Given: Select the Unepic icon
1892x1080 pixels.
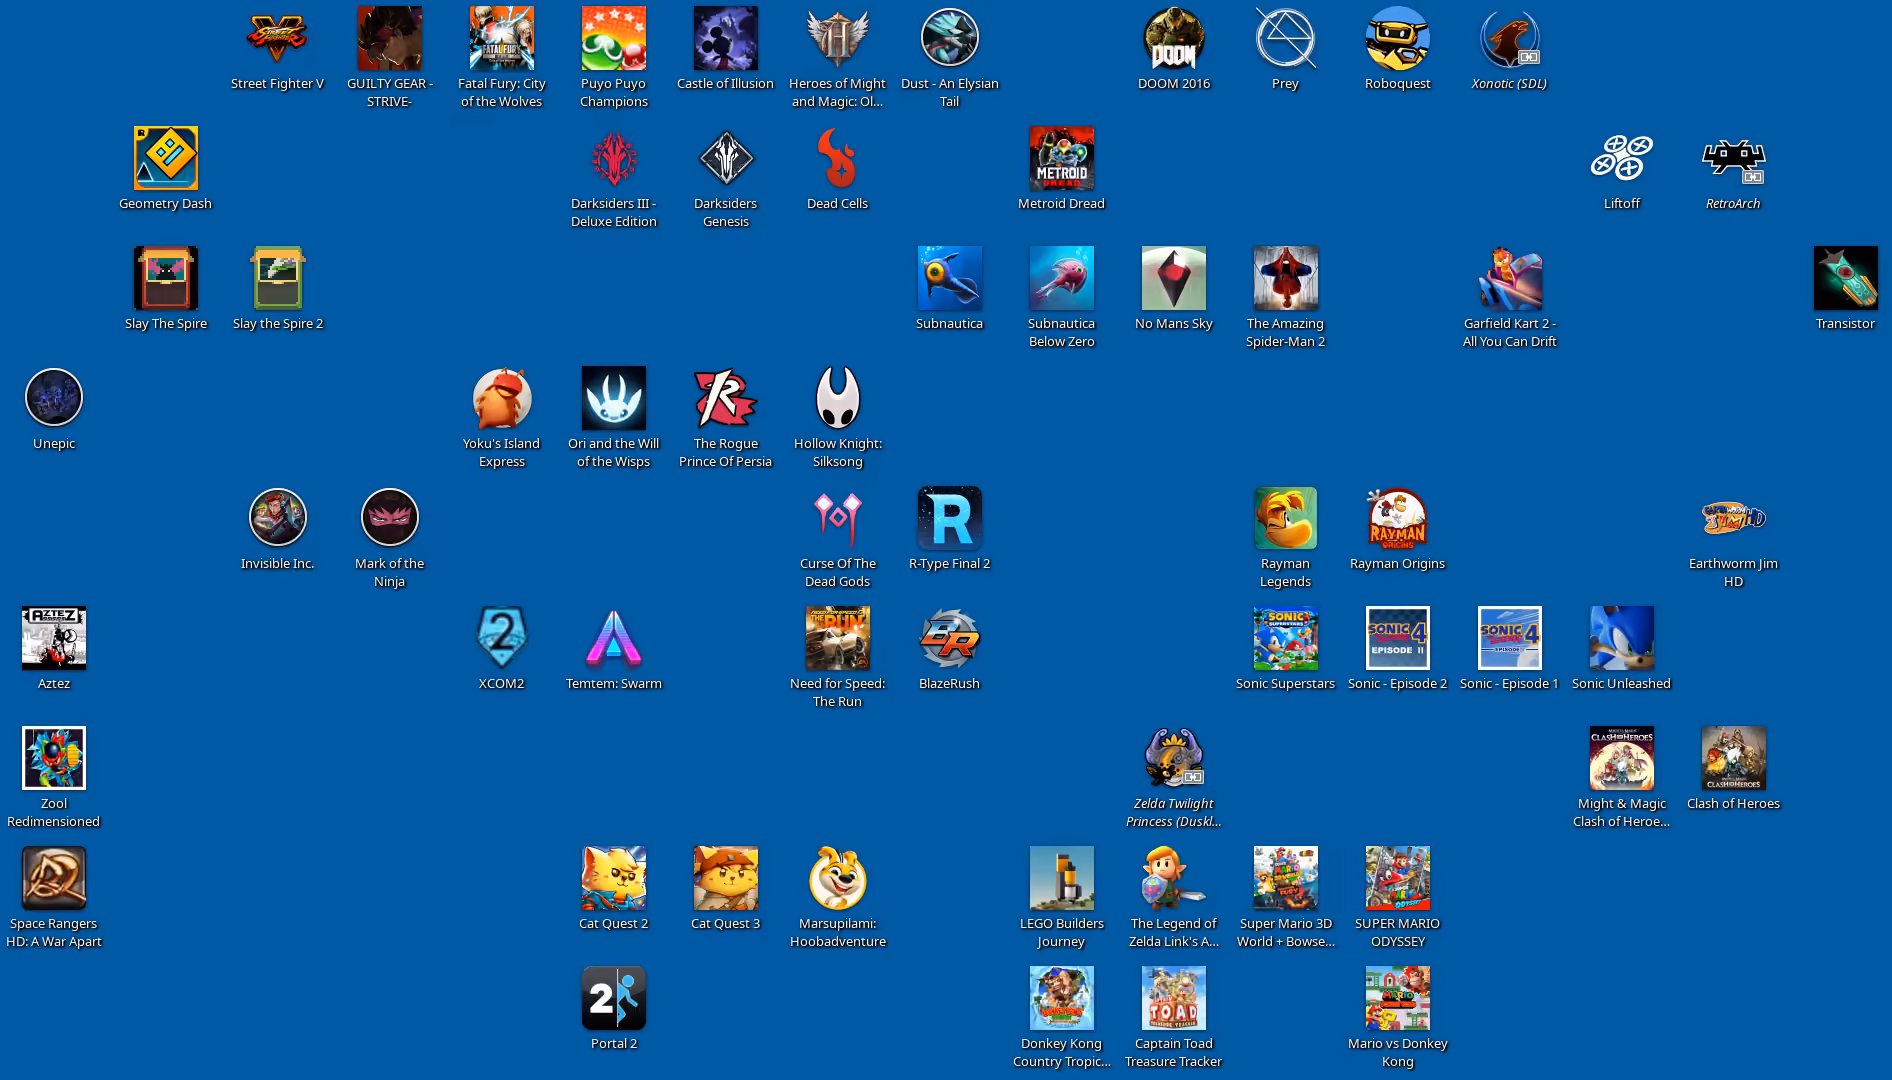Looking at the screenshot, I should click(x=53, y=398).
